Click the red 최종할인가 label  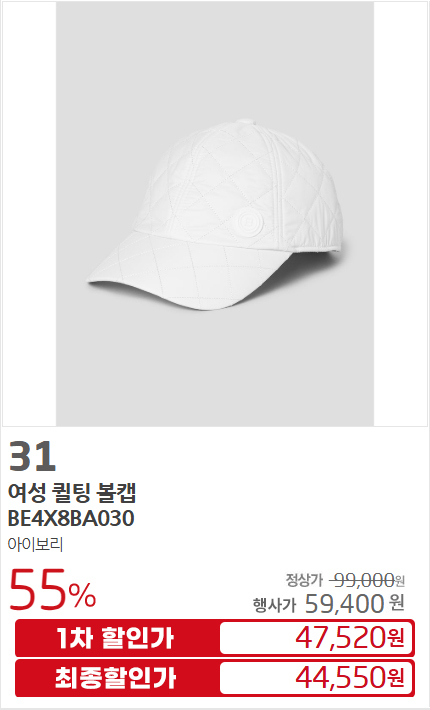115,678
